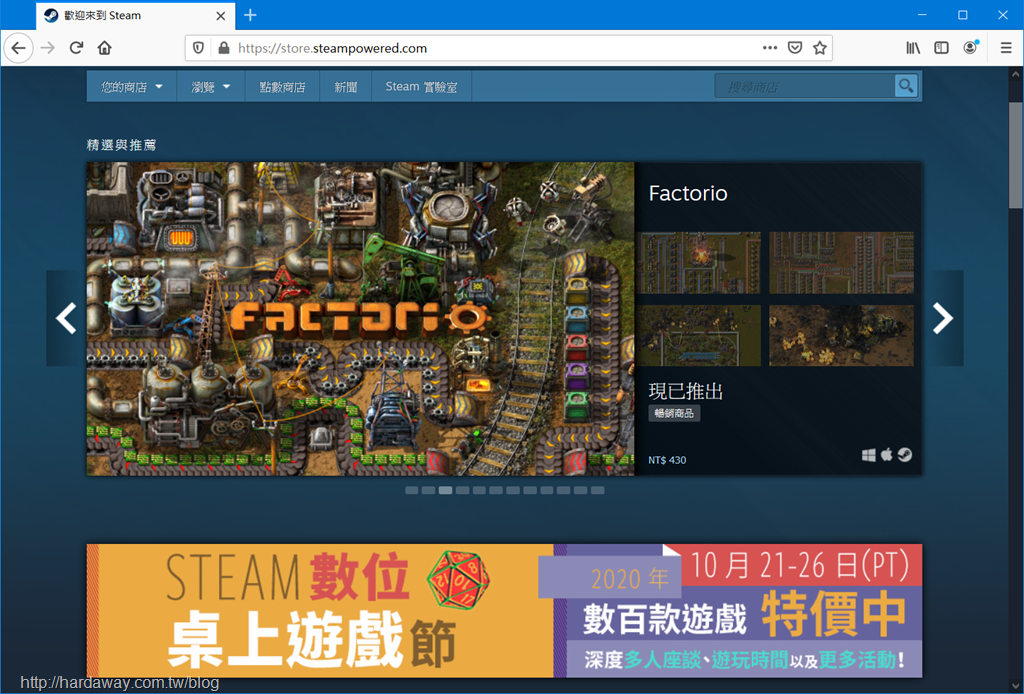
Task: Select the highlighted third carousel dot
Action: [x=445, y=490]
